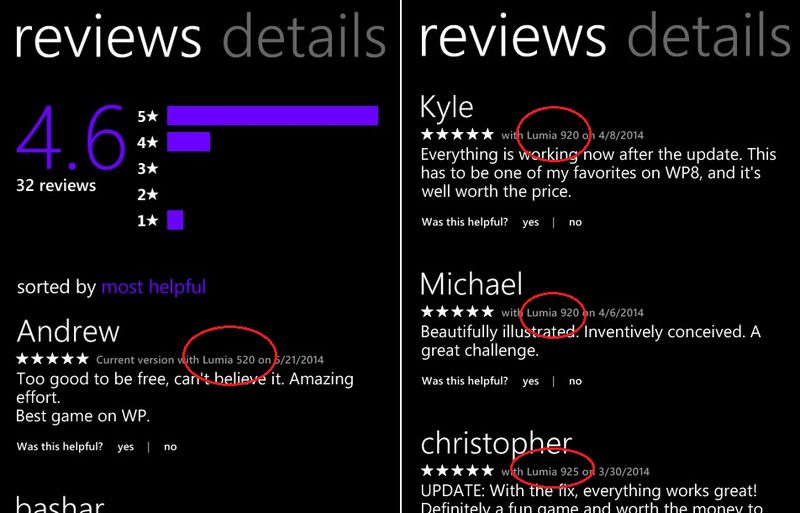Mark Andrew's review as helpful with yes
This screenshot has height=513, width=800.
pyautogui.click(x=126, y=447)
